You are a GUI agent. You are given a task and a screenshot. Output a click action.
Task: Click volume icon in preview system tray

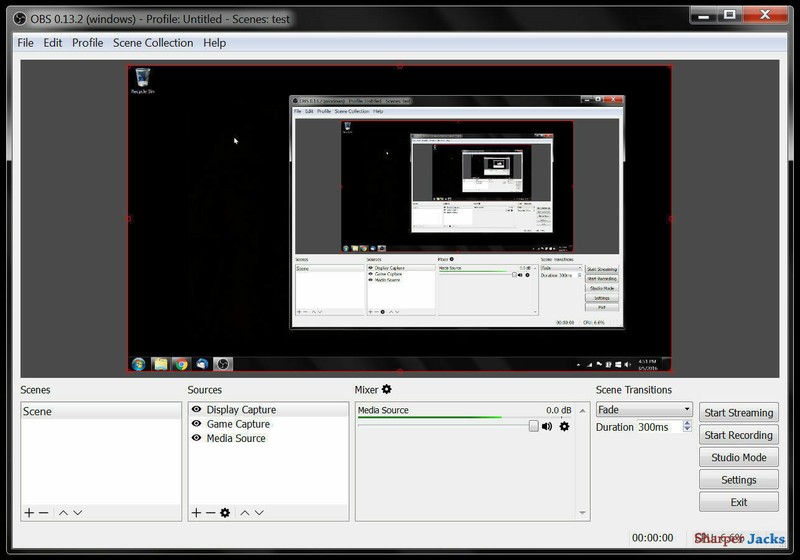(x=628, y=365)
